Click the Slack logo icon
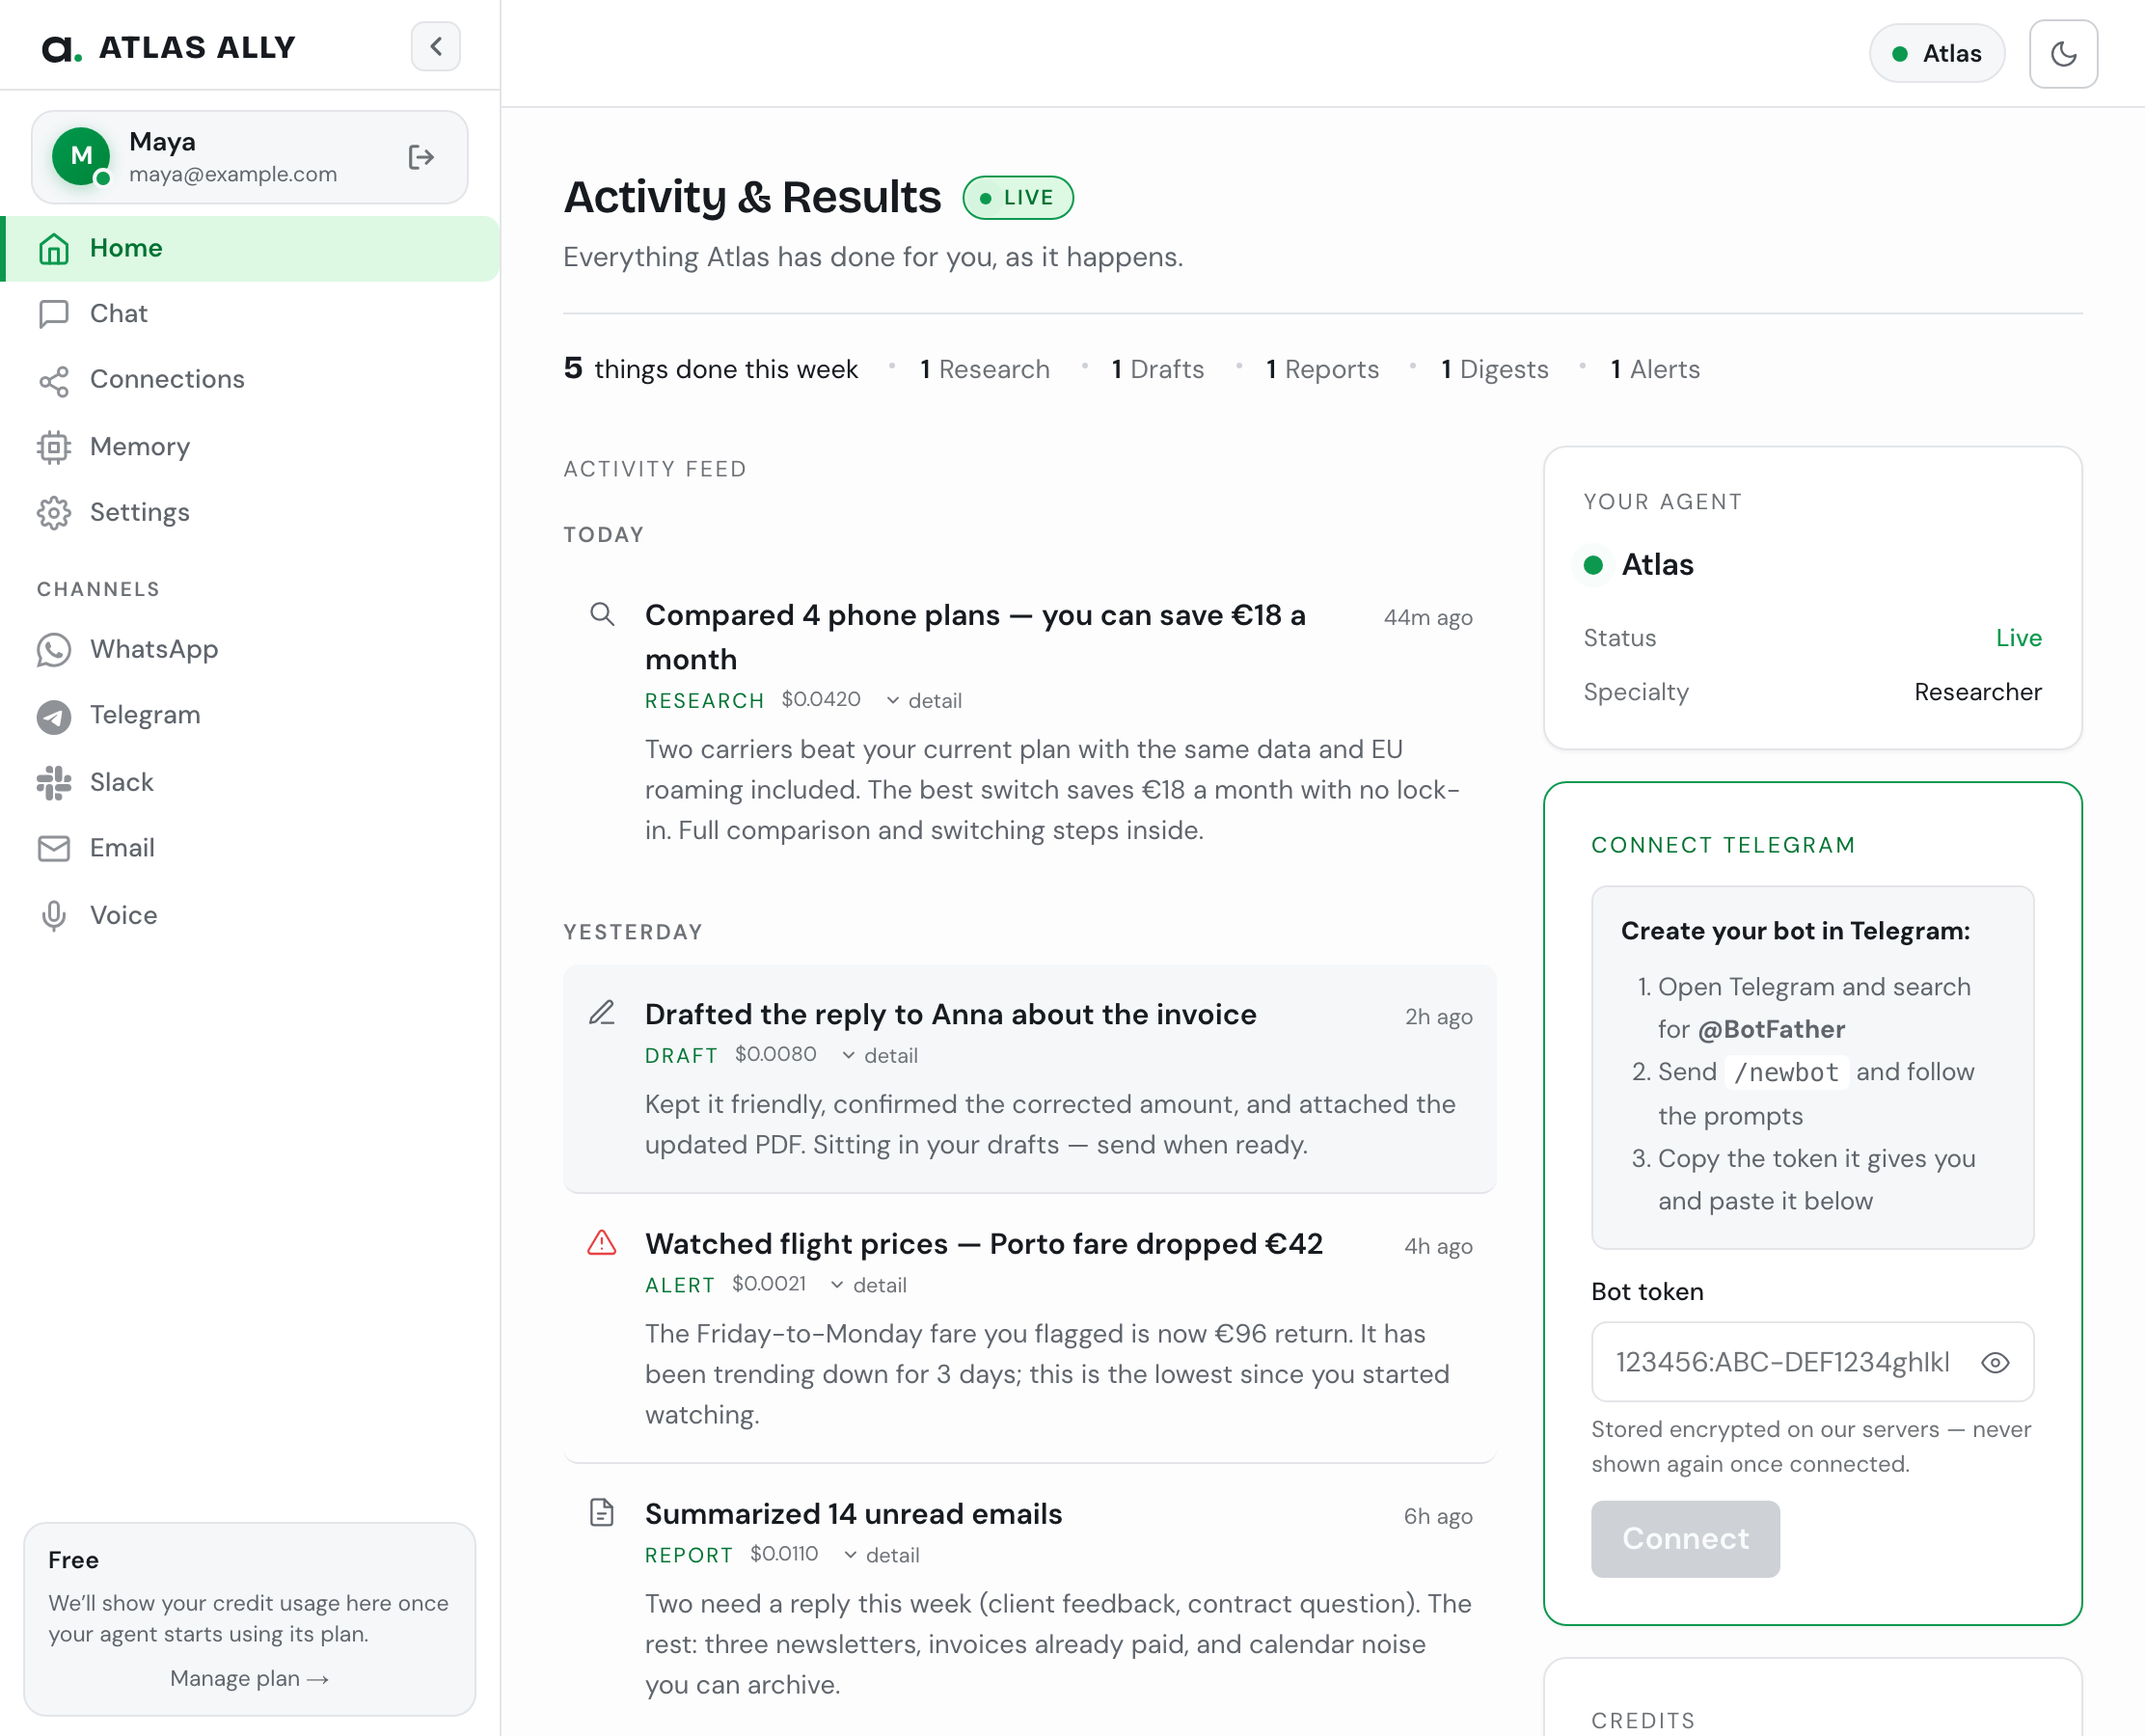2145x1736 pixels. (x=54, y=783)
